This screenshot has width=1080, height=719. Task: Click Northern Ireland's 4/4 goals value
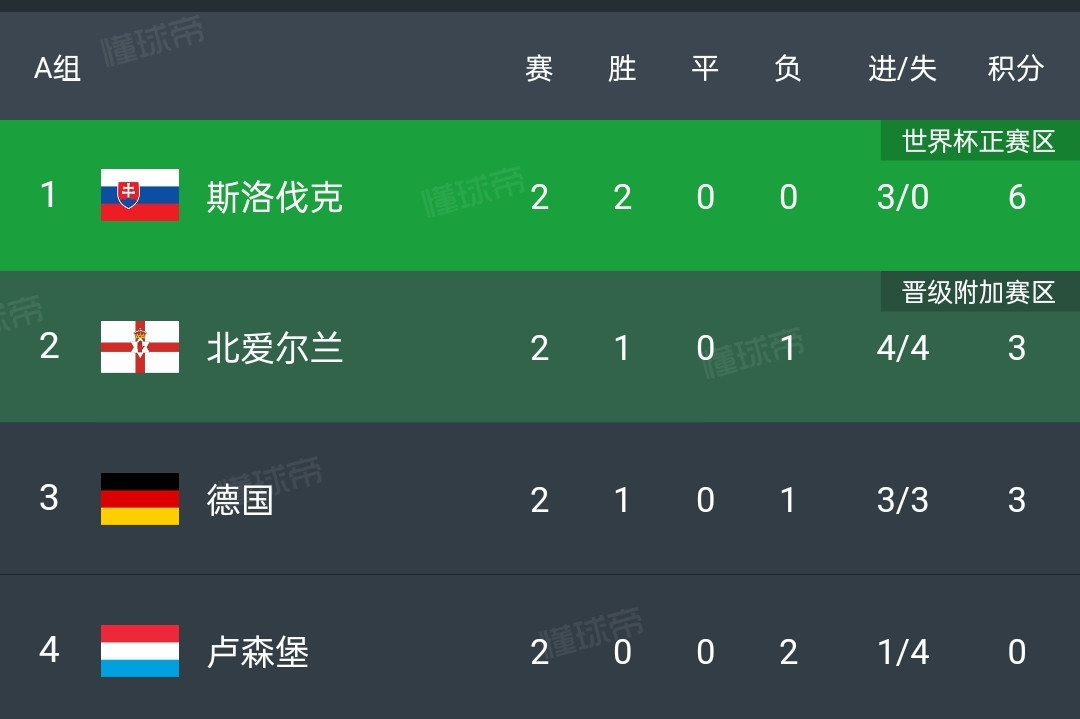point(902,348)
